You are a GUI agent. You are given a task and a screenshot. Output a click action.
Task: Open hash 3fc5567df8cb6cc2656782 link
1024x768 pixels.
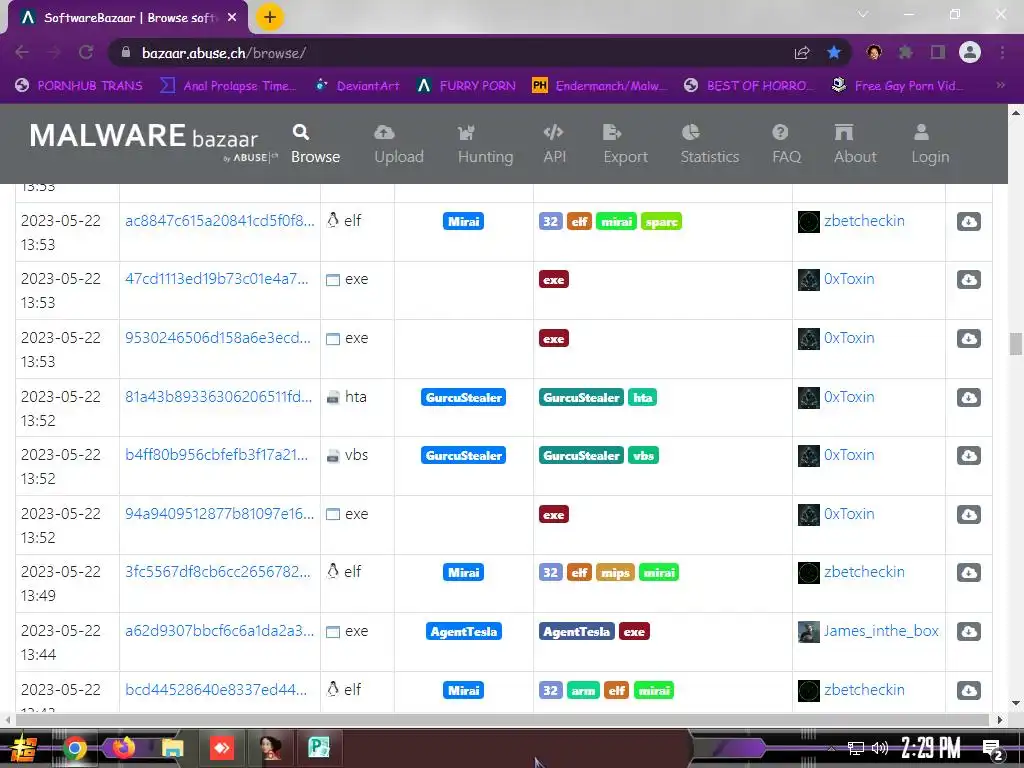coord(217,571)
